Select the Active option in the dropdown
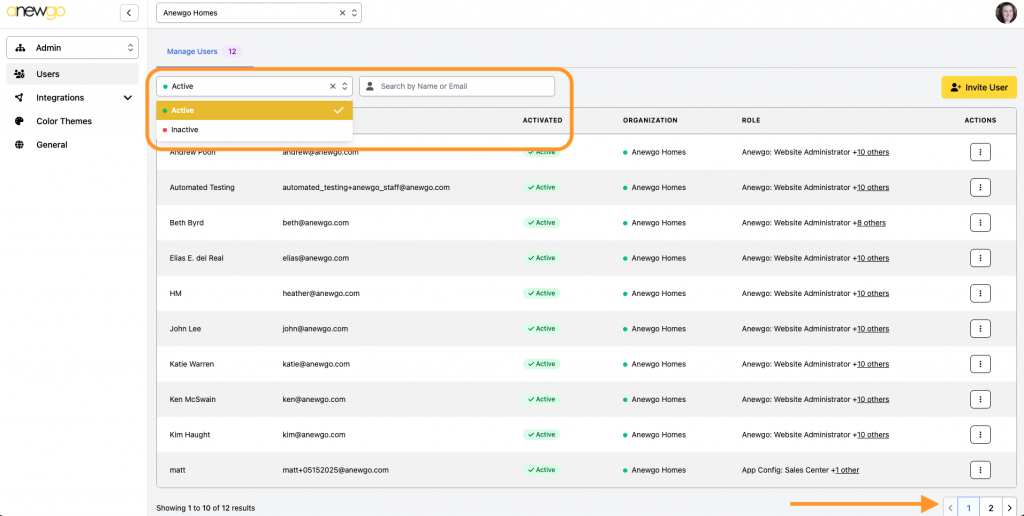 tap(255, 110)
